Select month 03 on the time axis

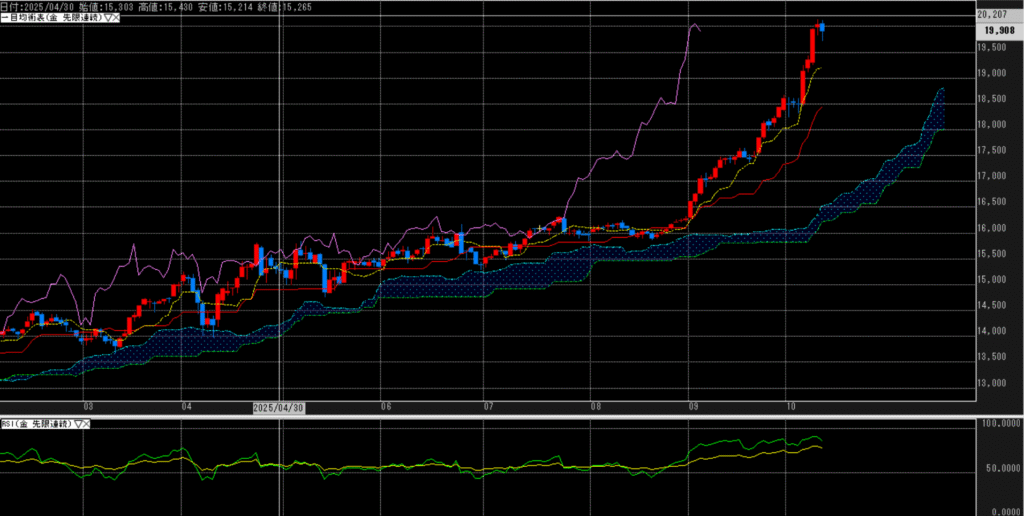pos(89,408)
